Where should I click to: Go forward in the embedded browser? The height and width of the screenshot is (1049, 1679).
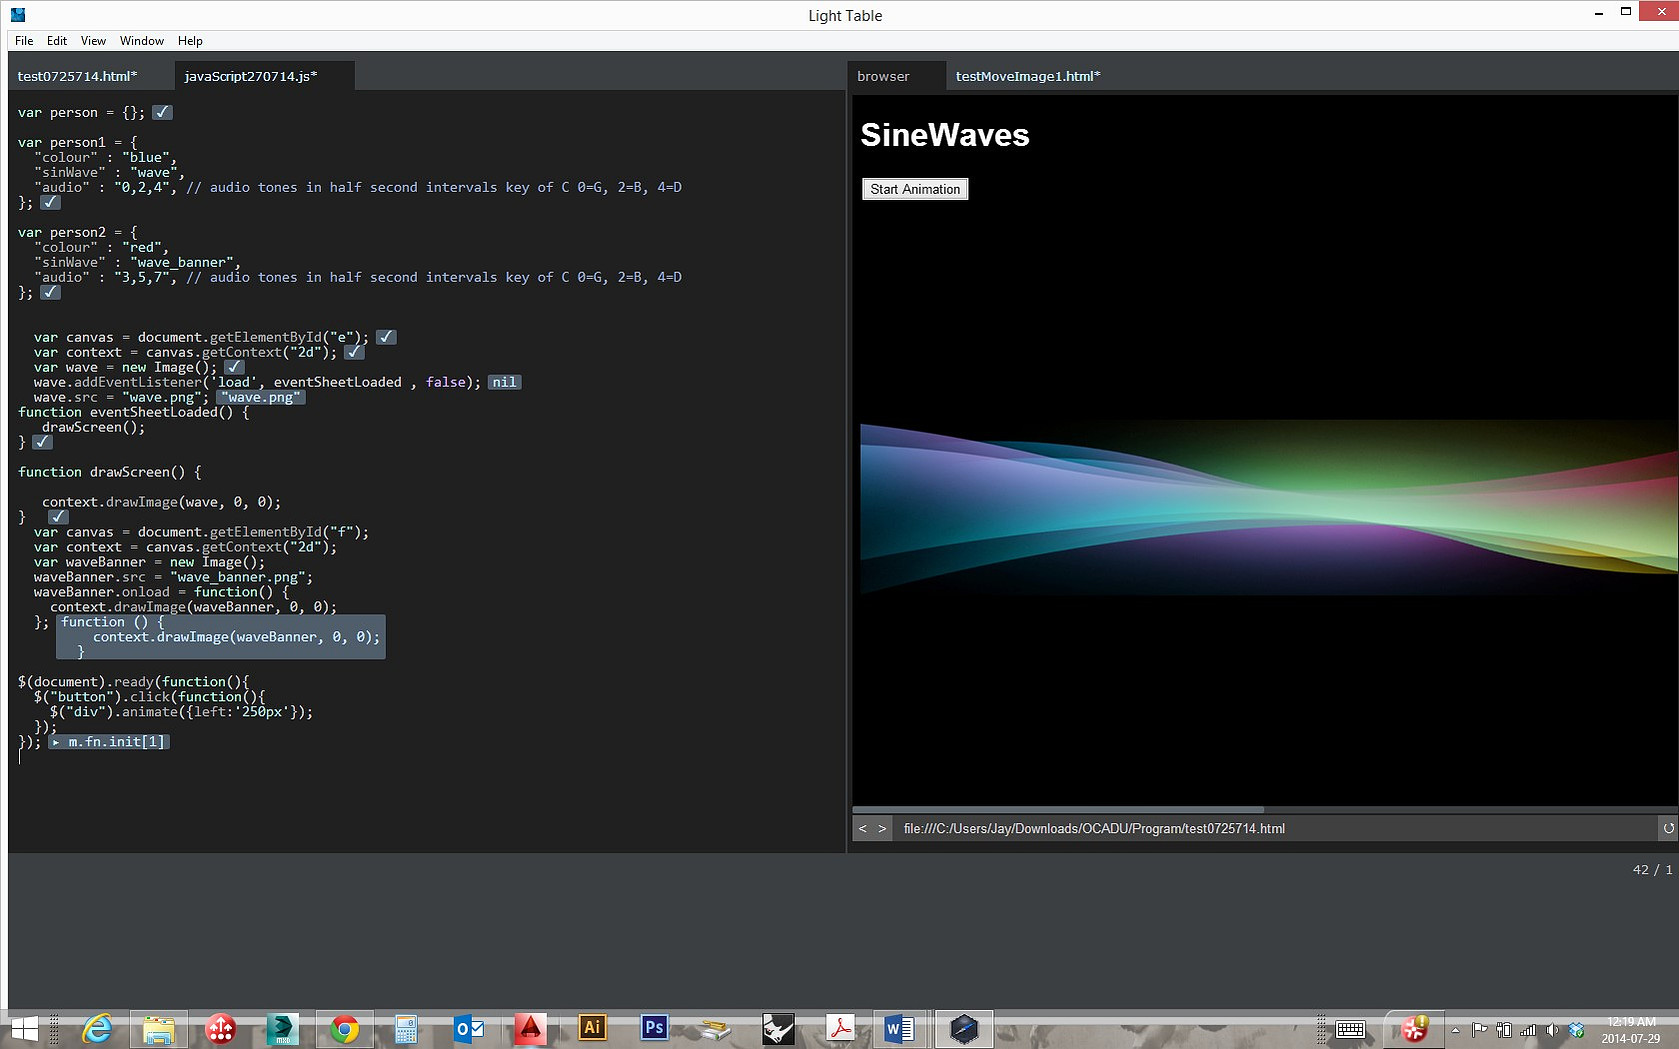point(882,828)
